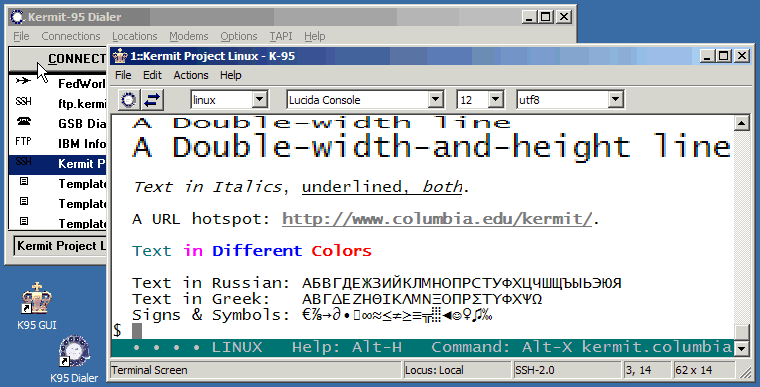Open the TAPI menu in the Dialer
Image resolution: width=760 pixels, height=387 pixels.
coord(281,36)
